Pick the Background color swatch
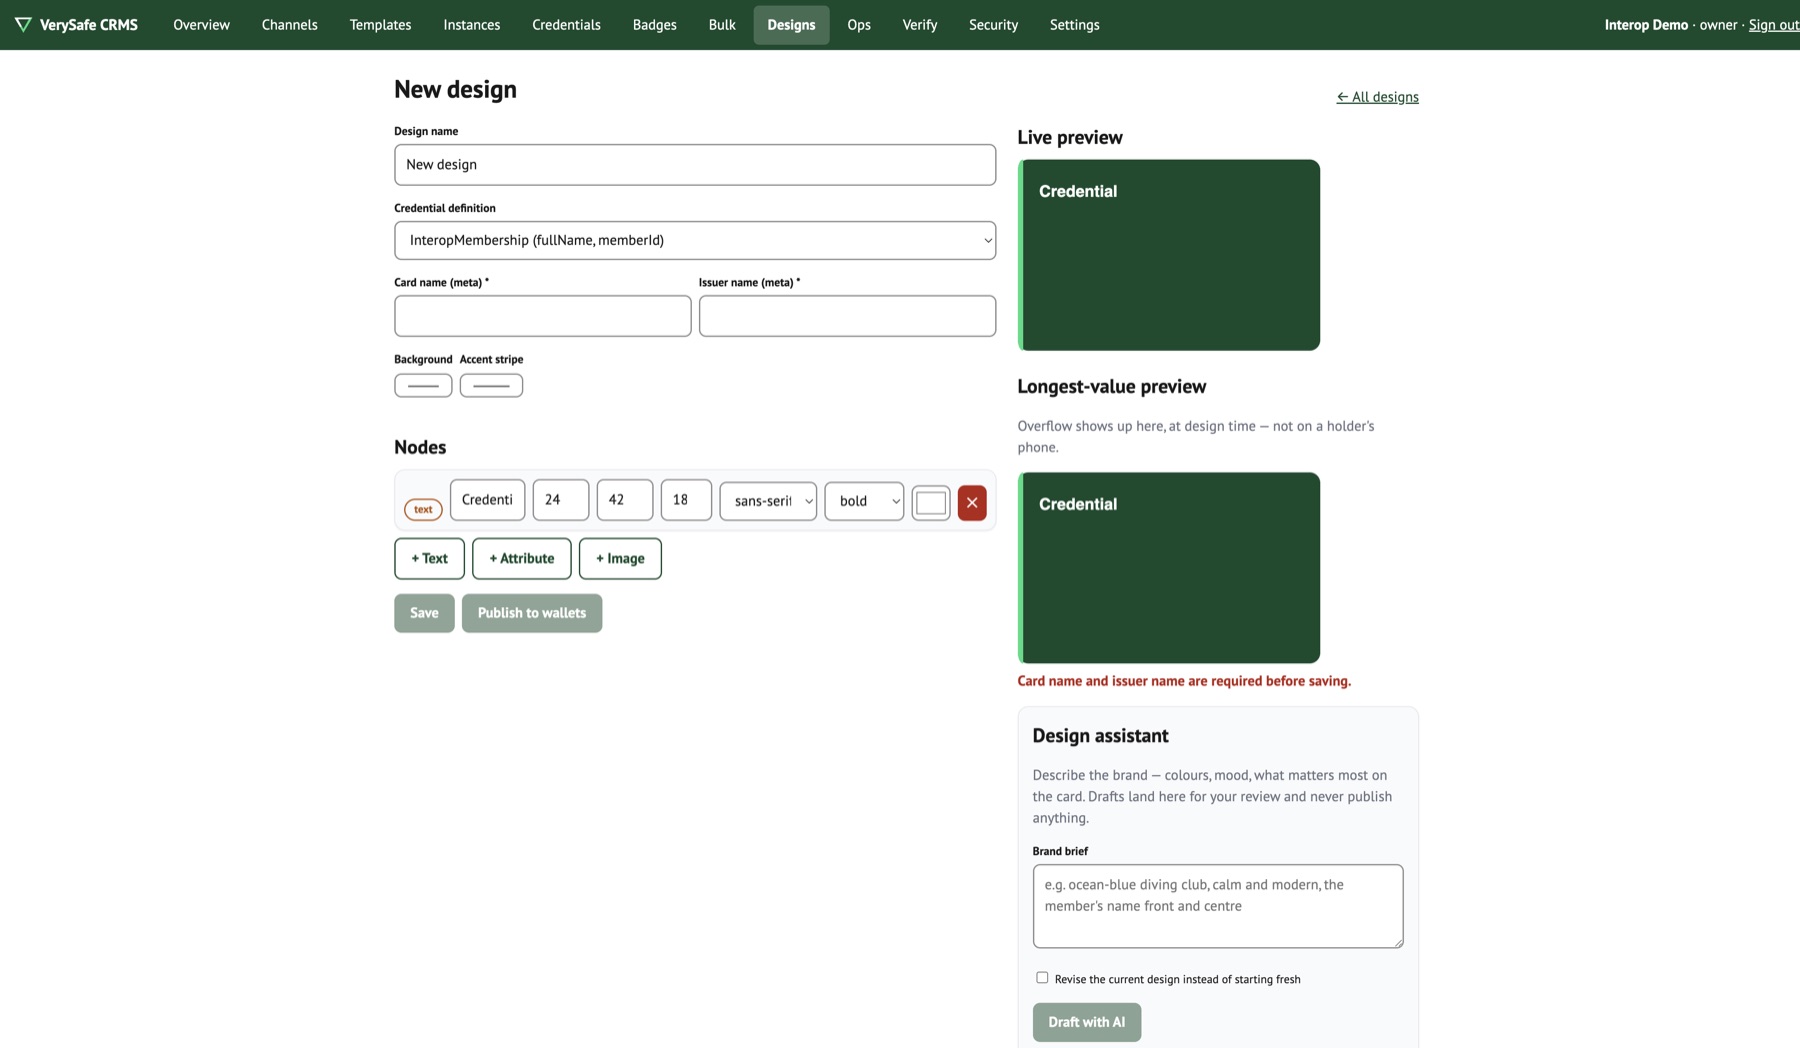1800x1048 pixels. pos(423,385)
